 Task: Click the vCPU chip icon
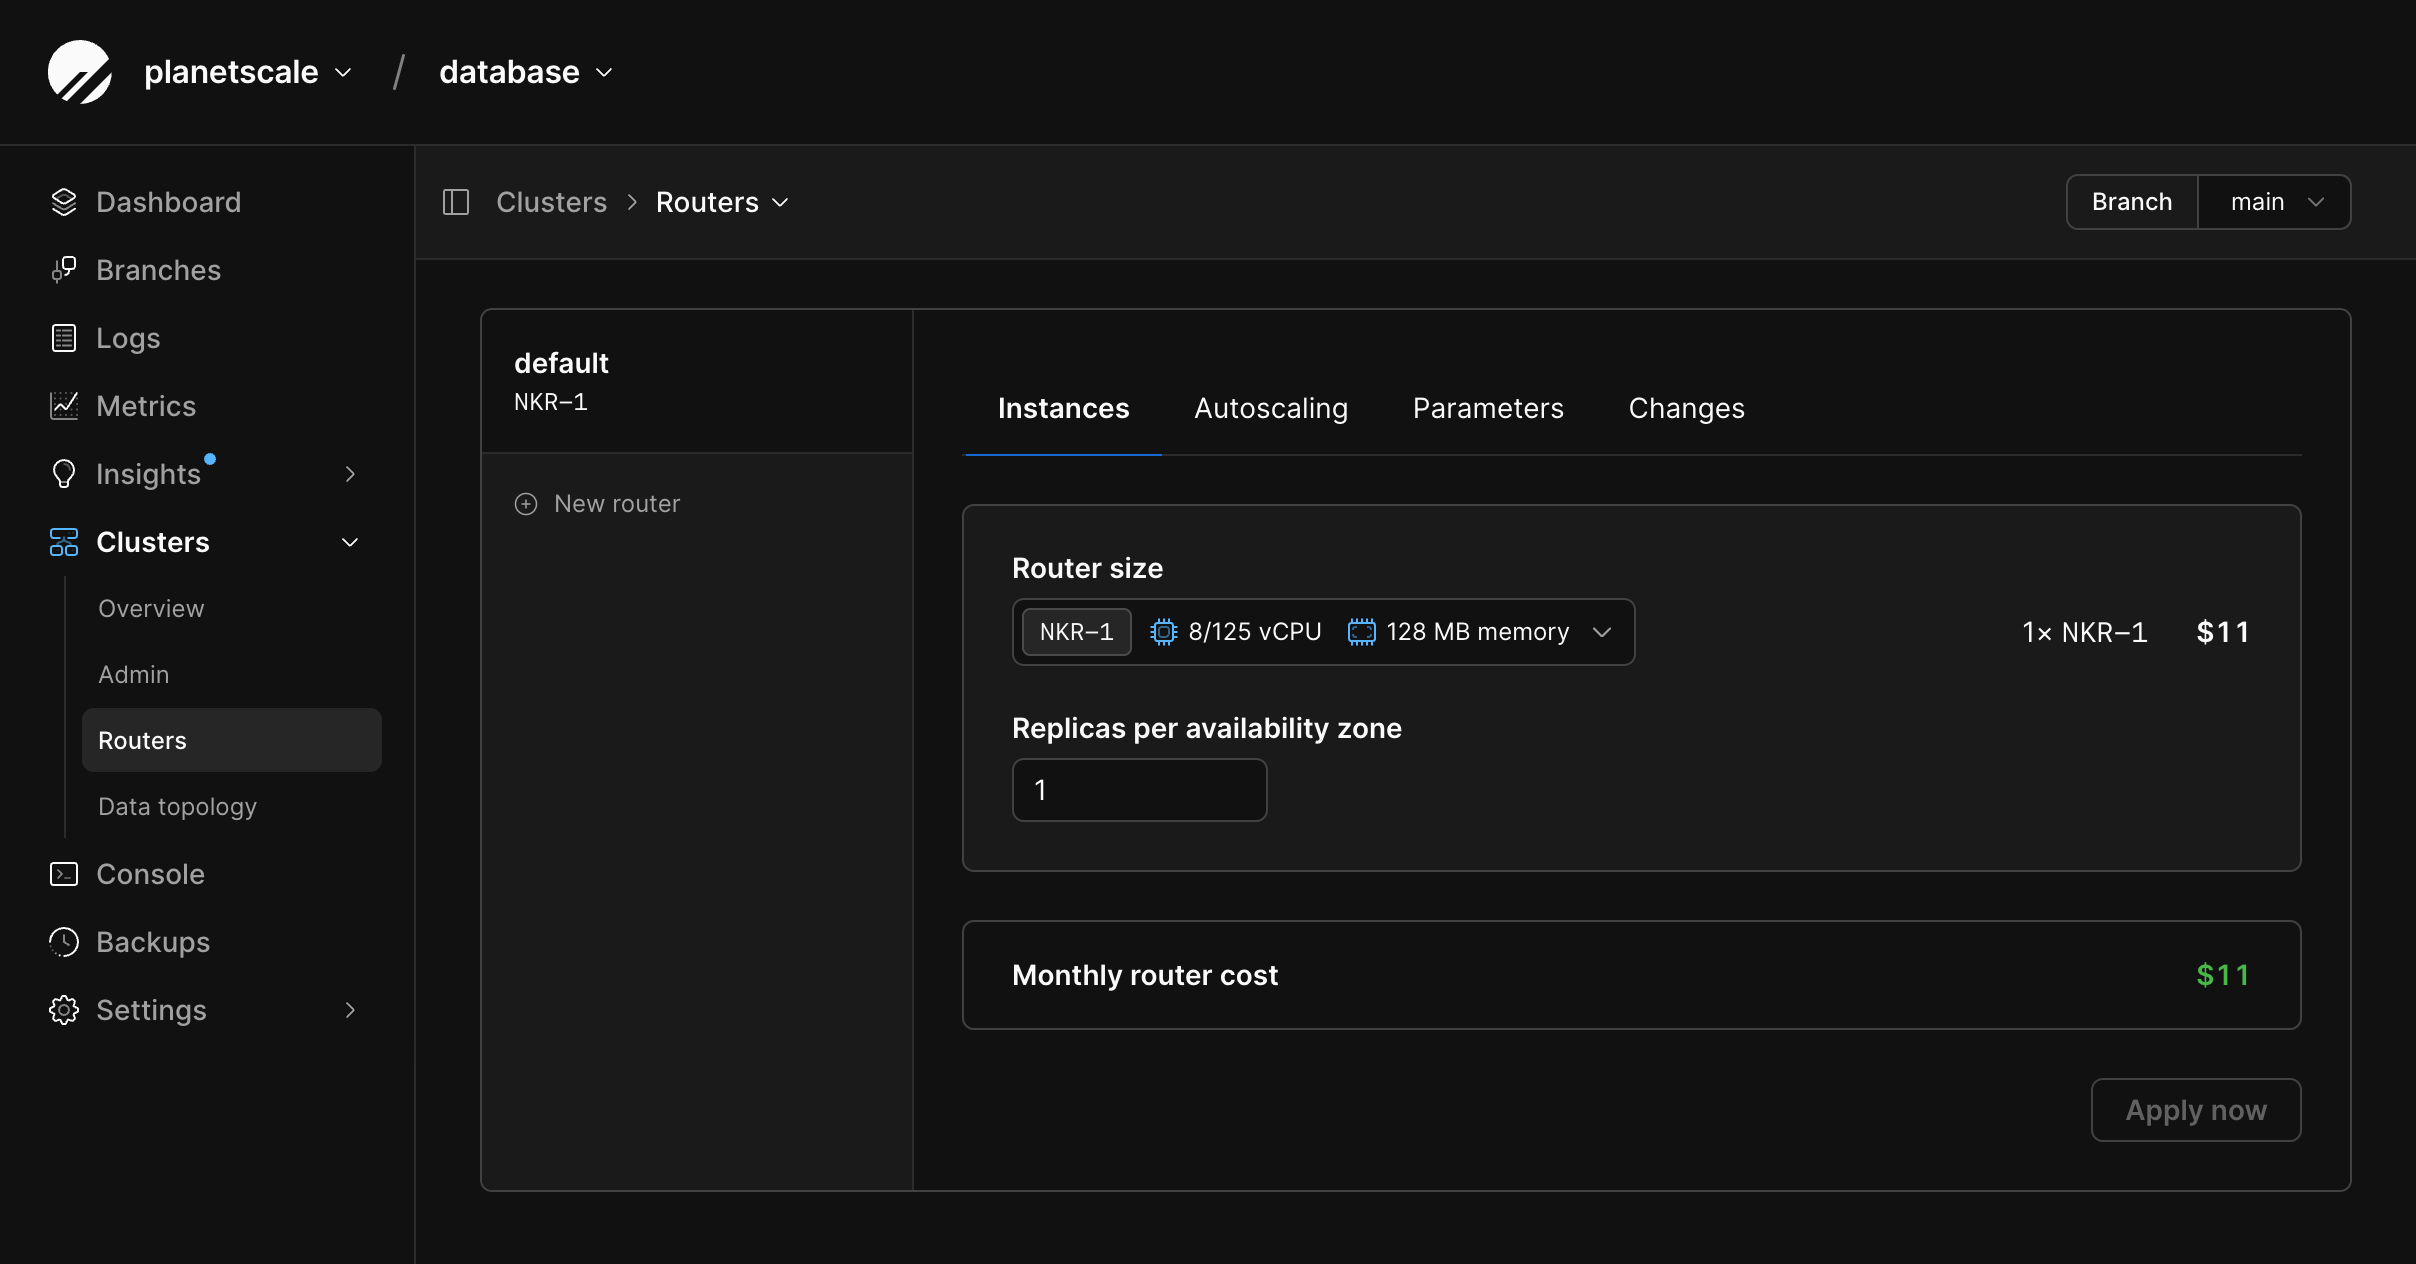[1163, 632]
